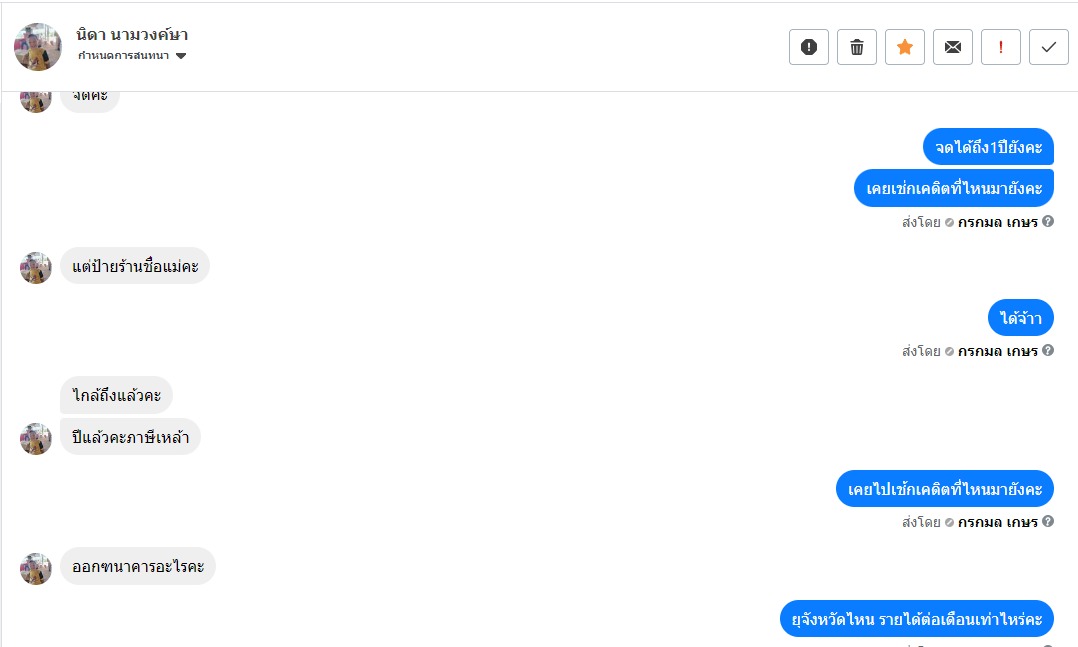Select the message bubble จดได้ถึง1ปียังคะ

pos(988,147)
